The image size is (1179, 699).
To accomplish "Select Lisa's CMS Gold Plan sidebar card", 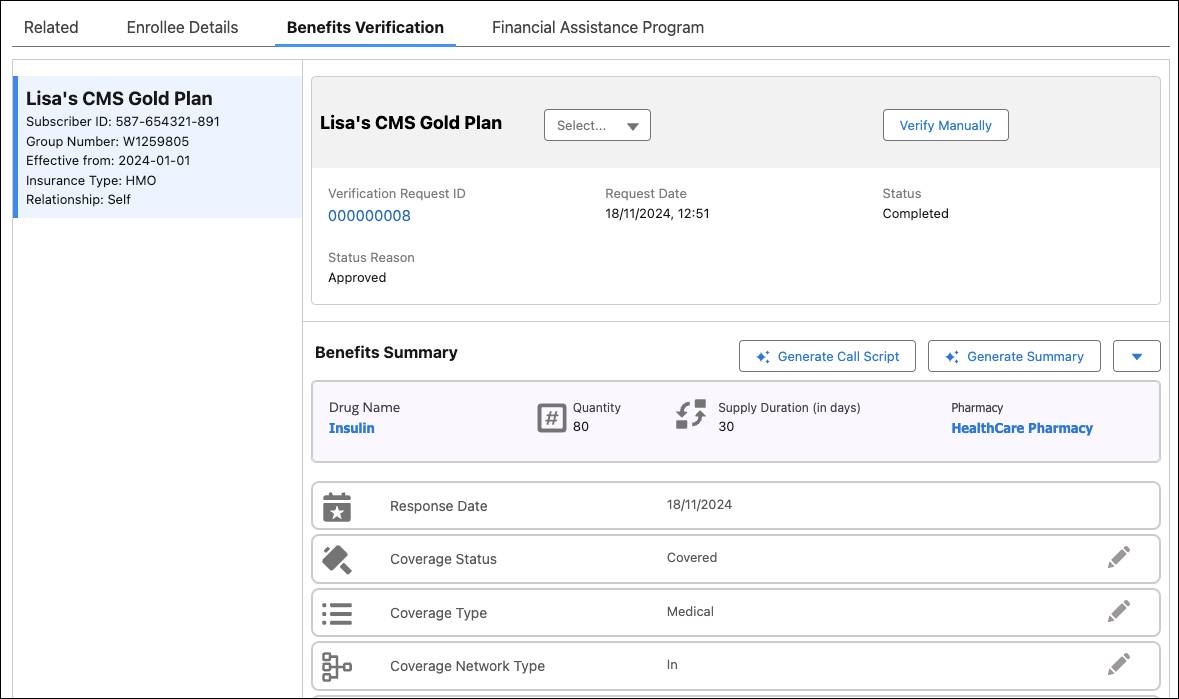I will pos(158,147).
